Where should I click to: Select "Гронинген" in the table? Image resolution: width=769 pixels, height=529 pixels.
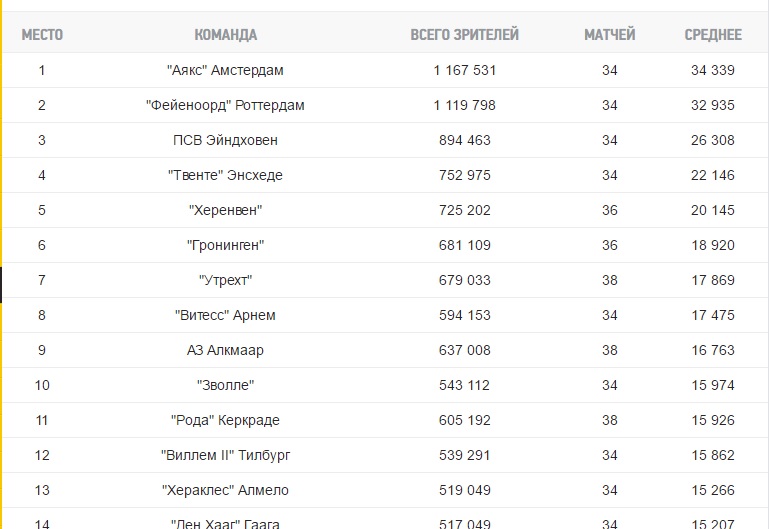(225, 245)
